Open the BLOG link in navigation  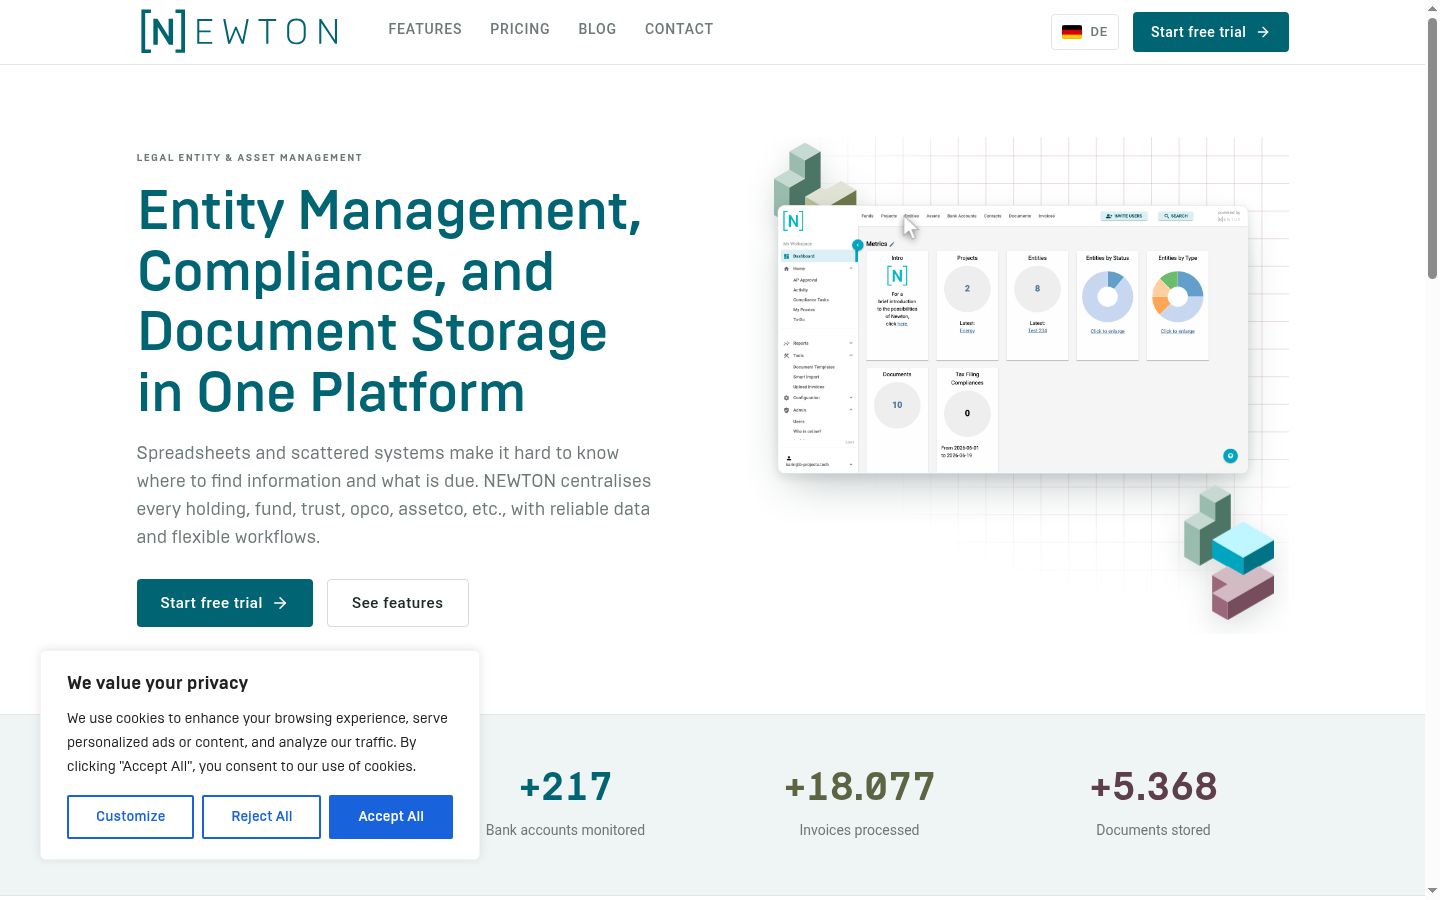tap(597, 29)
